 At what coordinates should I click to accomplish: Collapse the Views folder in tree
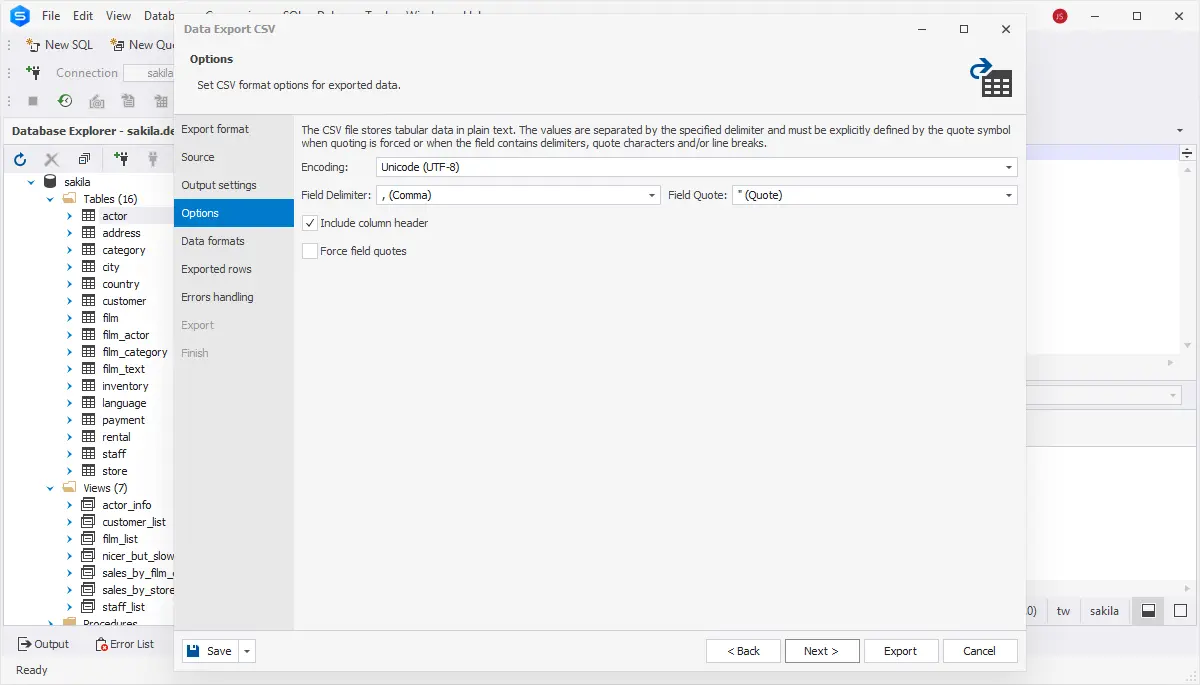pos(50,488)
